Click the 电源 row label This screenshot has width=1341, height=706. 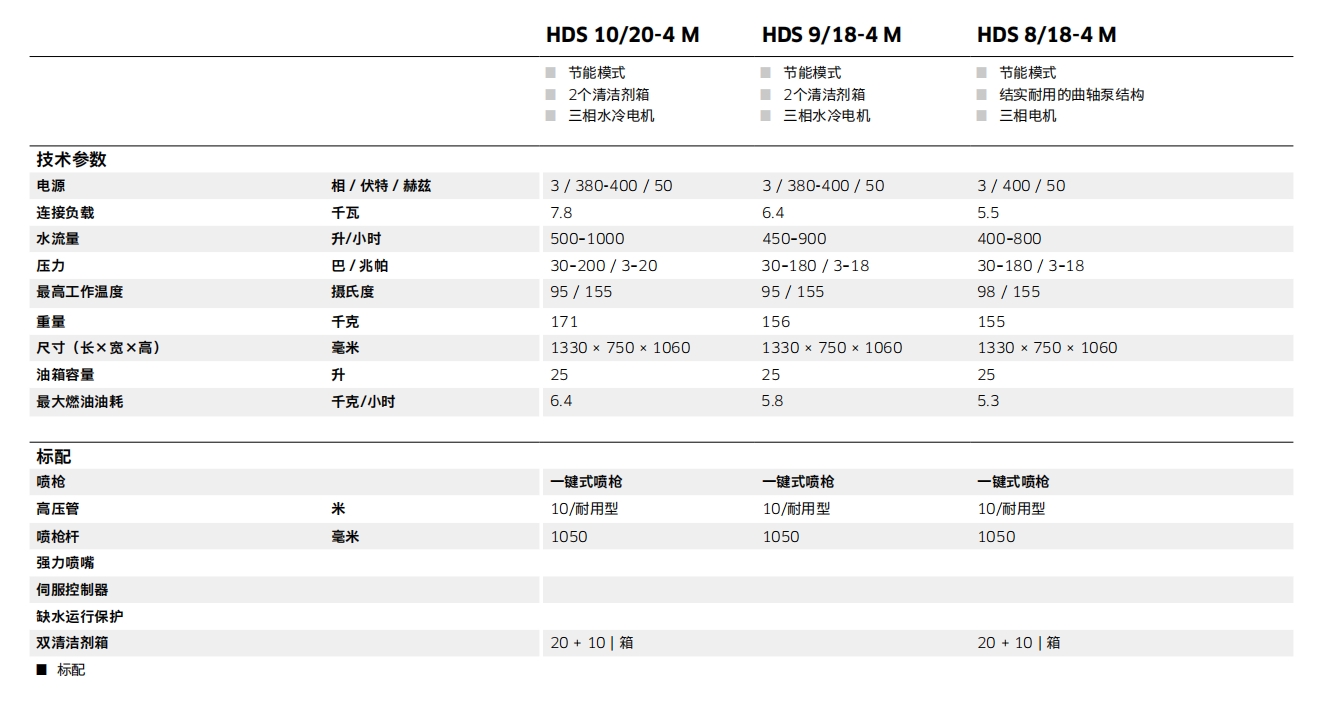pyautogui.click(x=51, y=186)
